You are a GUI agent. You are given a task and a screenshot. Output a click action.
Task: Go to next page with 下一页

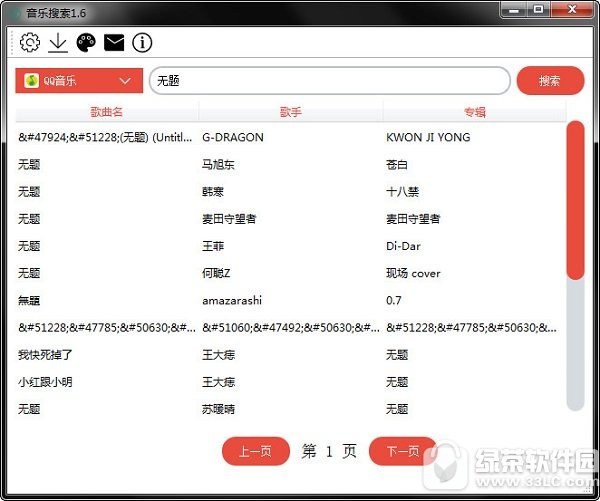[x=403, y=451]
